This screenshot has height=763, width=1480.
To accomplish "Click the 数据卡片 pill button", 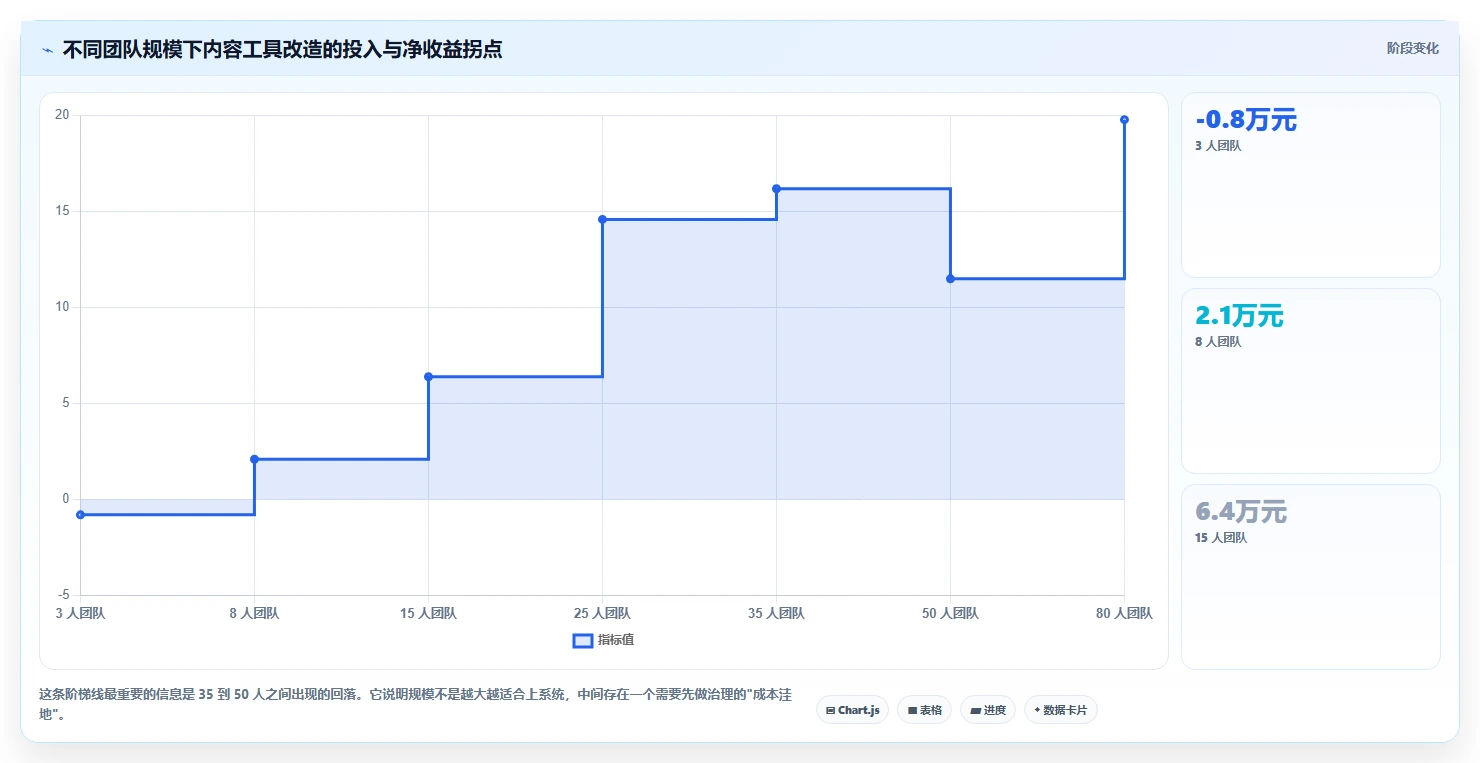I will [1060, 710].
